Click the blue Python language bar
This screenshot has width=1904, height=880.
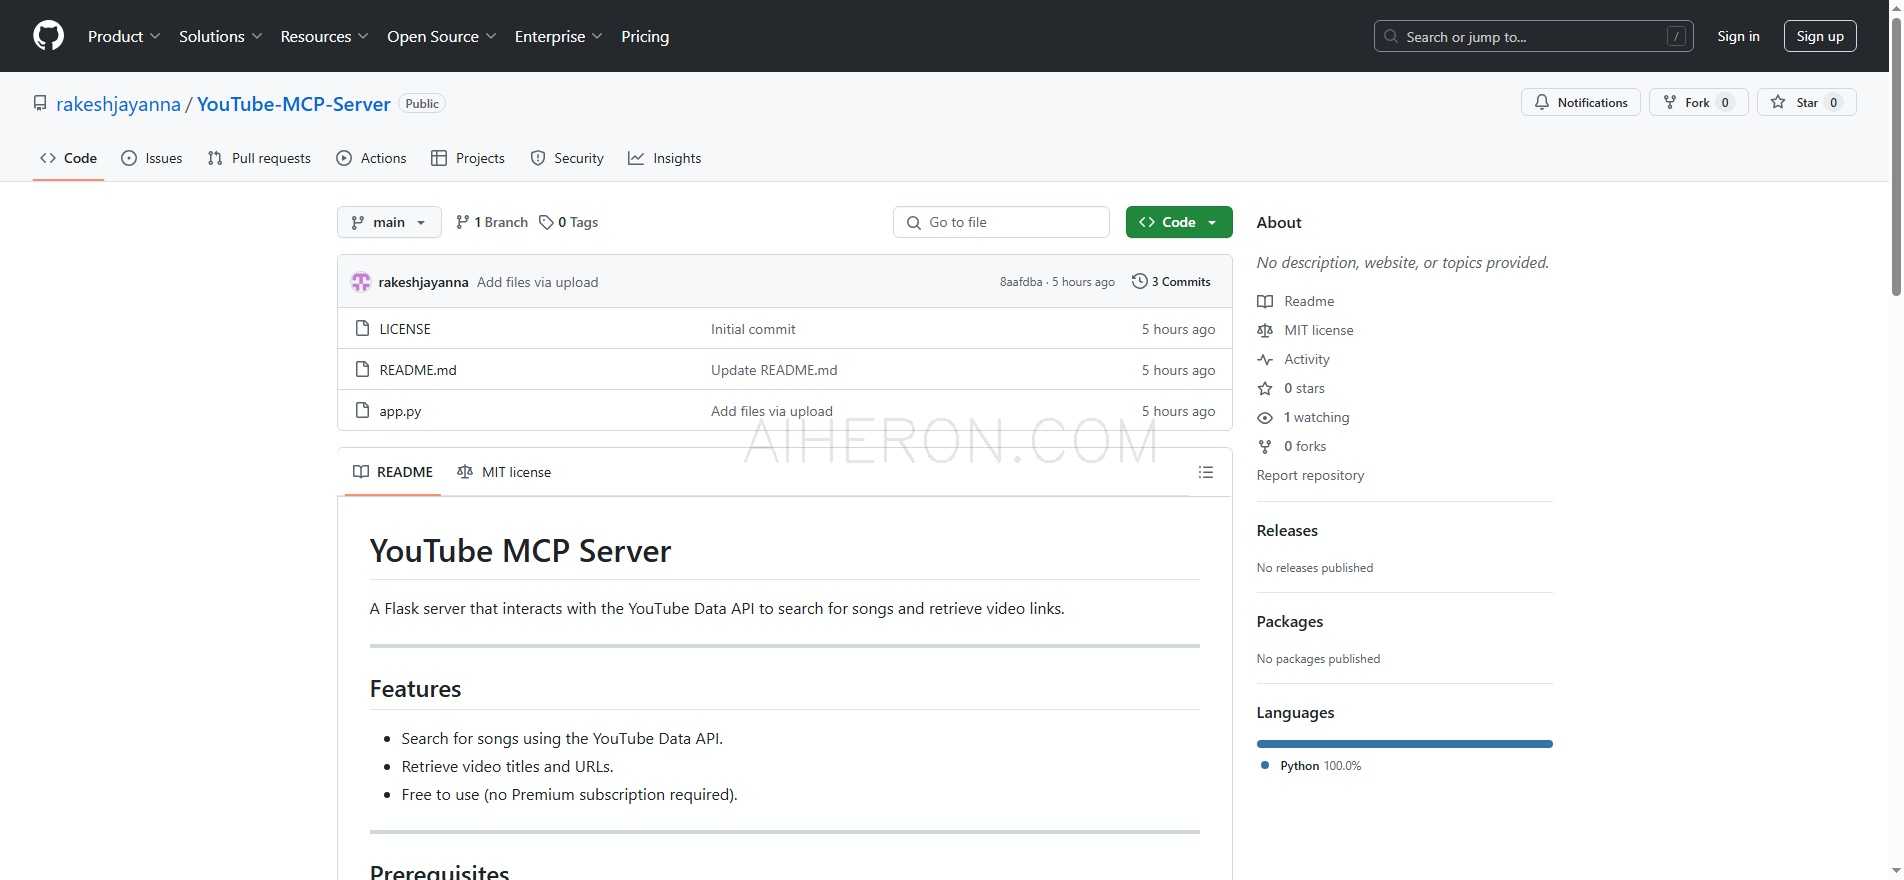pos(1404,744)
